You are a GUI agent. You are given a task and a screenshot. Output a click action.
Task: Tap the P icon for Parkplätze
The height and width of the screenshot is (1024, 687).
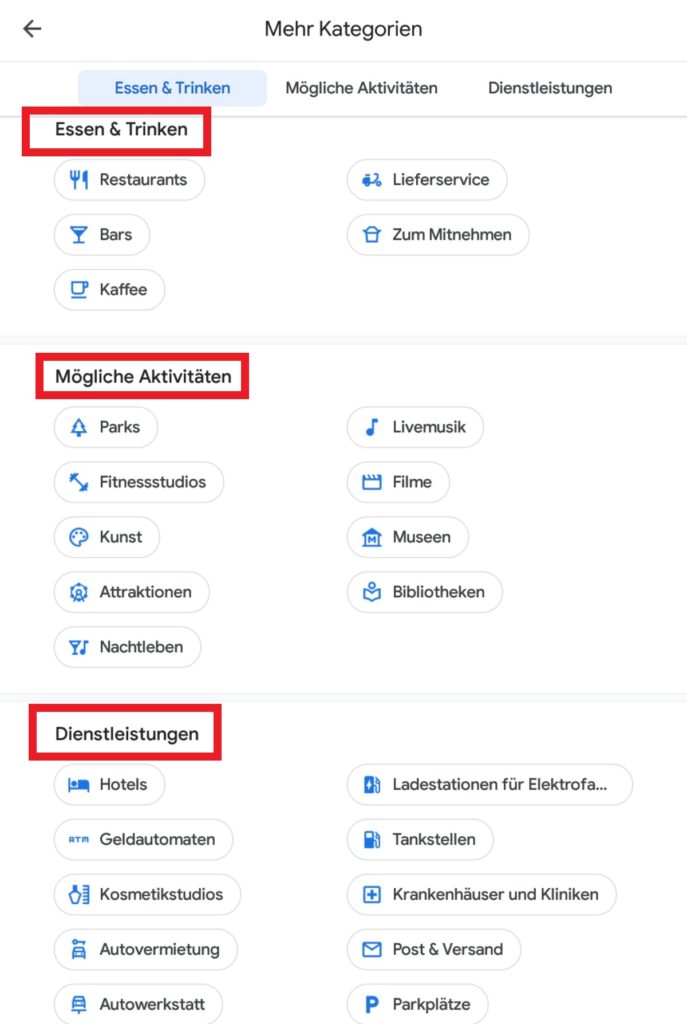point(372,1004)
